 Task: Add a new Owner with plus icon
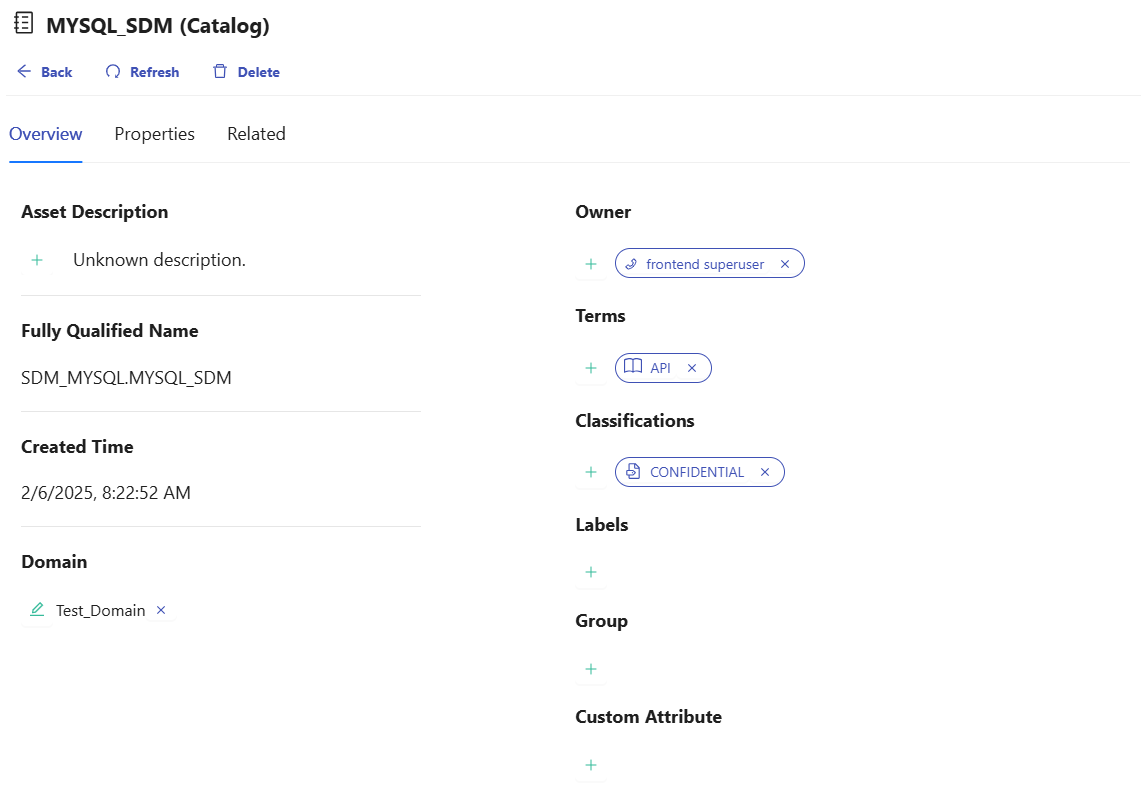591,264
